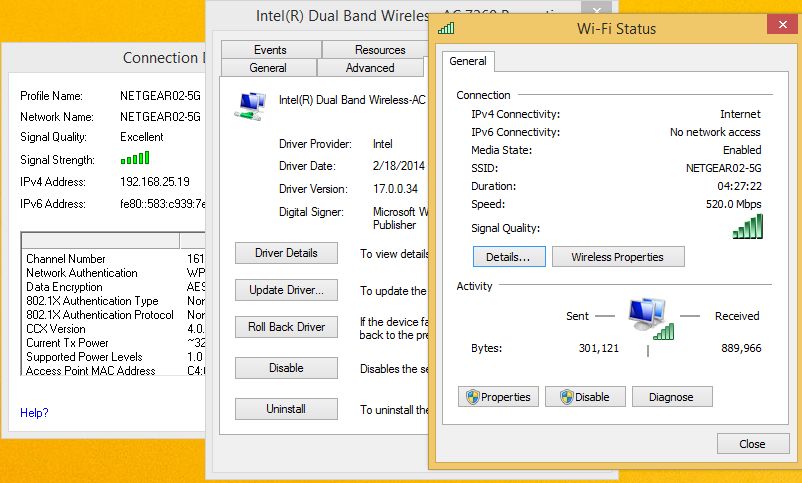The height and width of the screenshot is (483, 802).
Task: Click the IPv4 address 192.168.25.19
Action: [155, 182]
